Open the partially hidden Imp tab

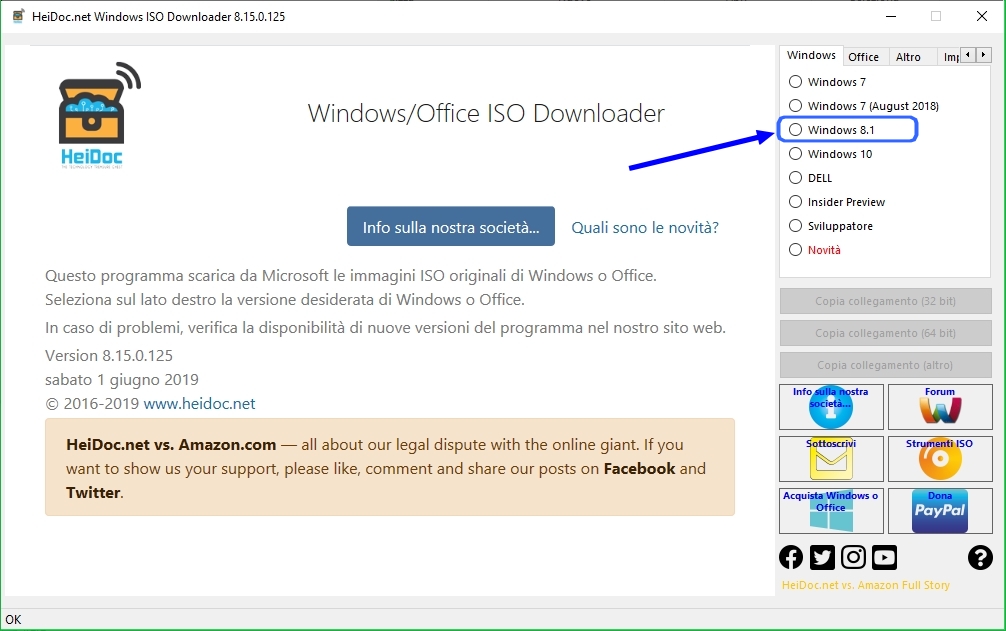point(950,57)
